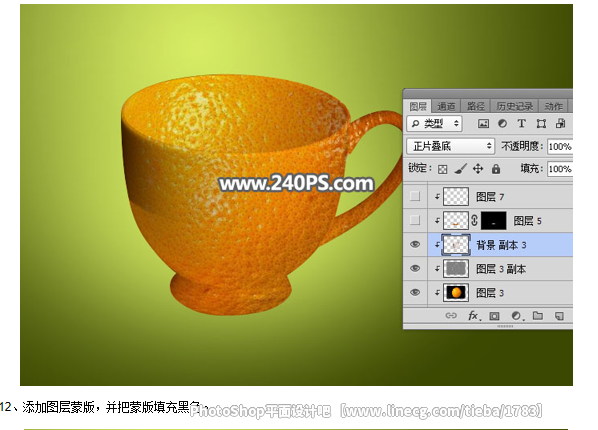Select 图层 3 副本 gray thumbnail

point(456,269)
